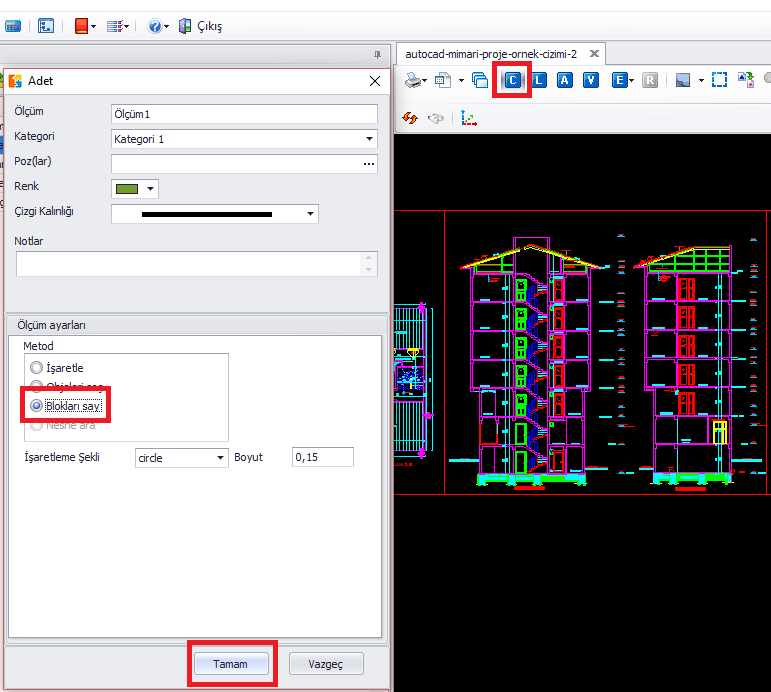Select the L (length) measurement tool
Screen dimensions: 771x692
pos(539,80)
